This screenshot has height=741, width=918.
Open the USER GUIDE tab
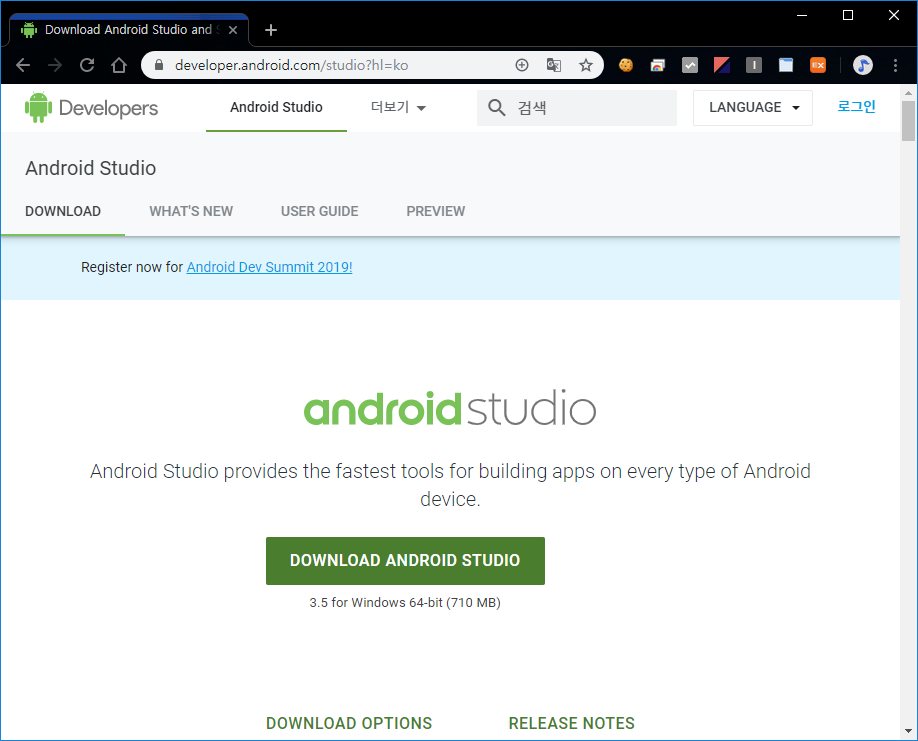pyautogui.click(x=320, y=211)
